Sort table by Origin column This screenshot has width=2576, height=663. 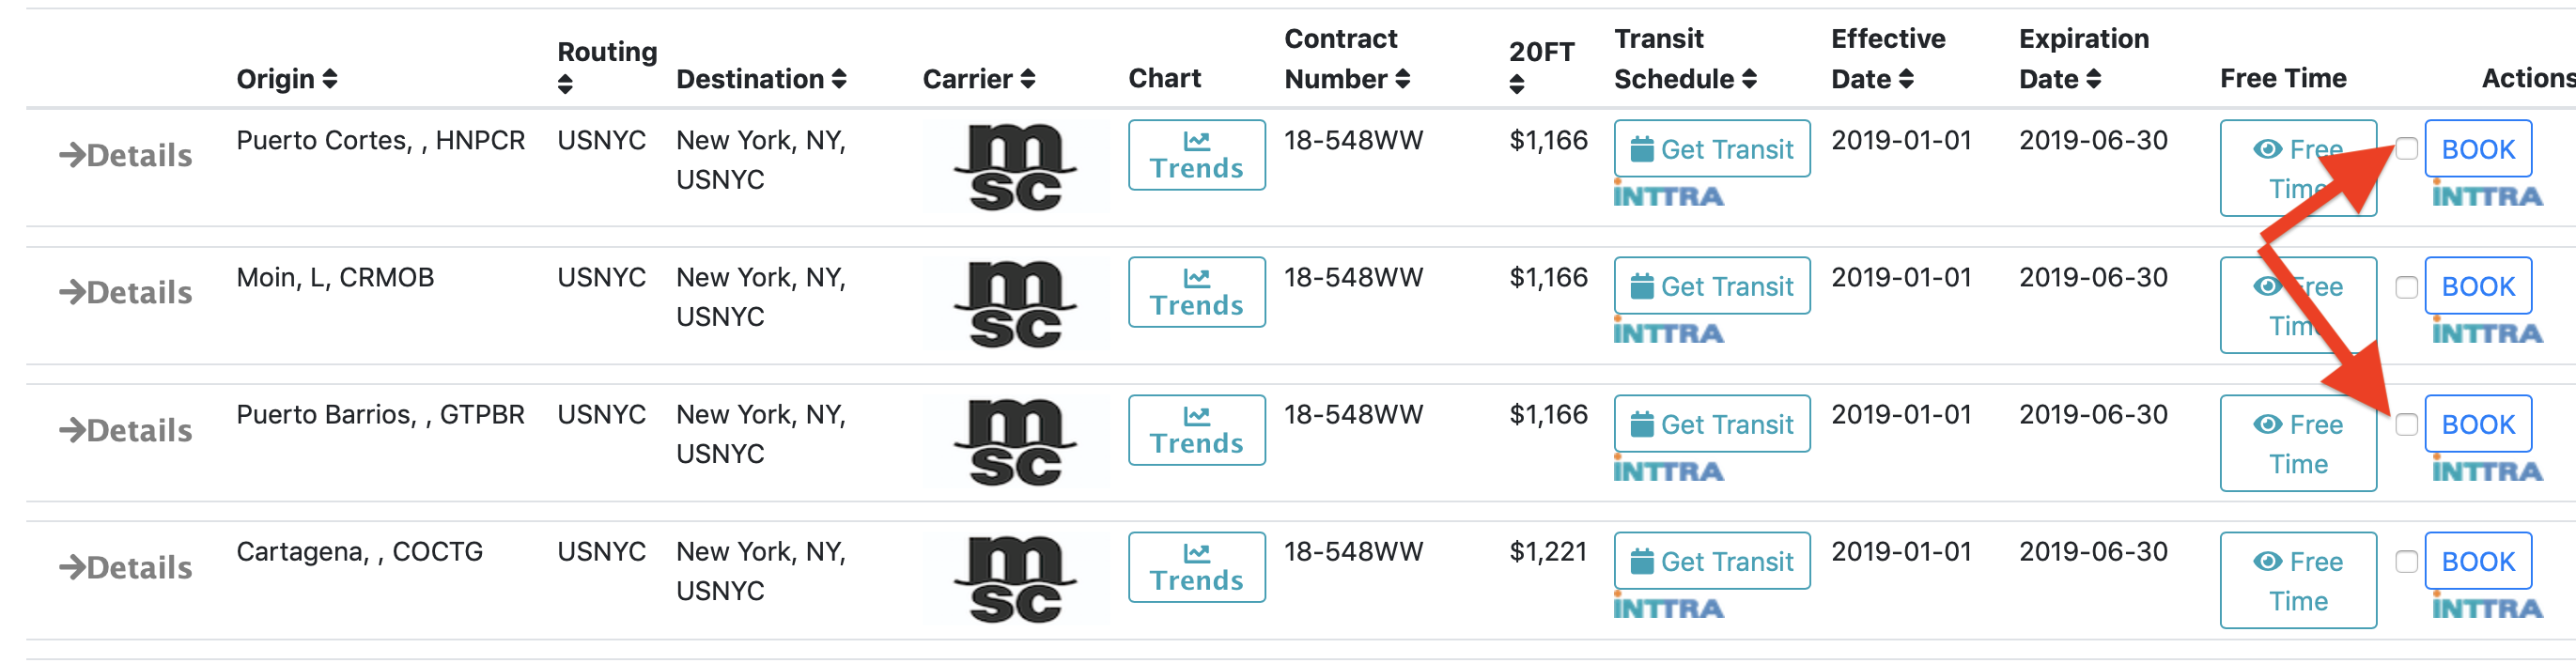pos(329,79)
